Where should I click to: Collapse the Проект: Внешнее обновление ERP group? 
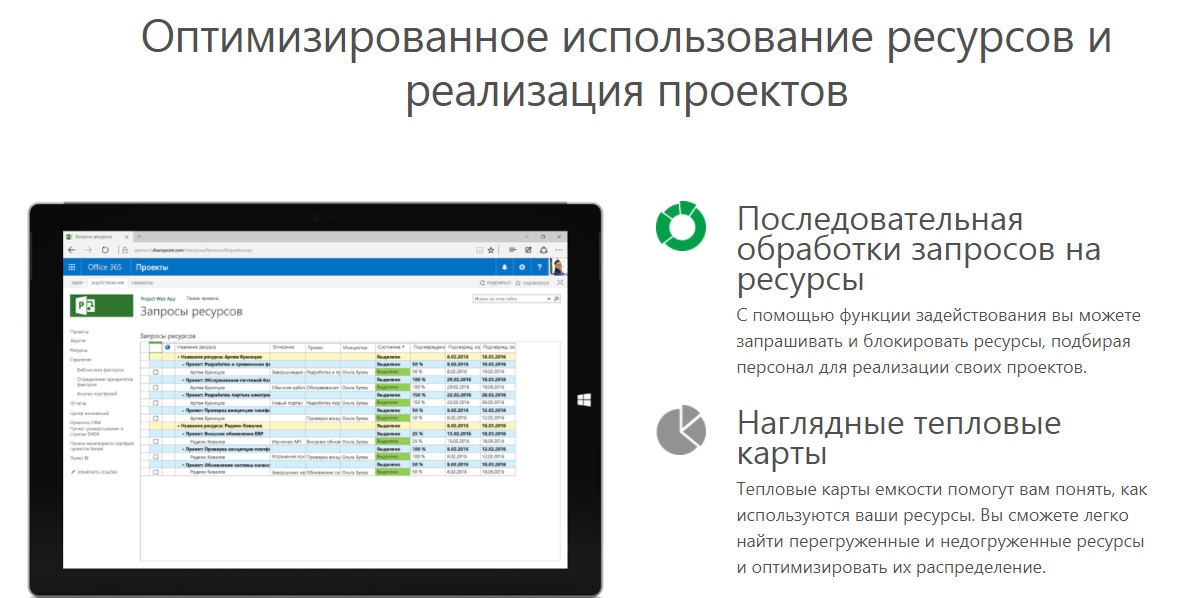coord(183,432)
